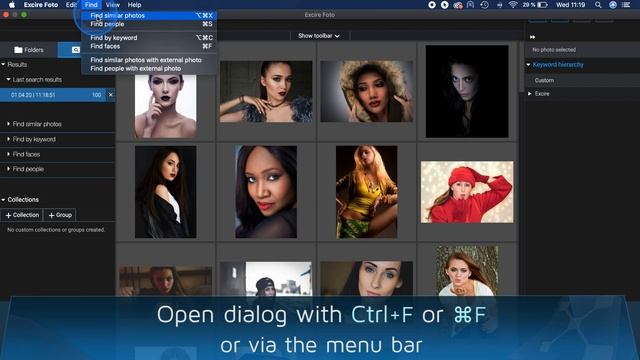Choose Find similar photos with external photo
This screenshot has width=640, height=360.
(x=149, y=60)
